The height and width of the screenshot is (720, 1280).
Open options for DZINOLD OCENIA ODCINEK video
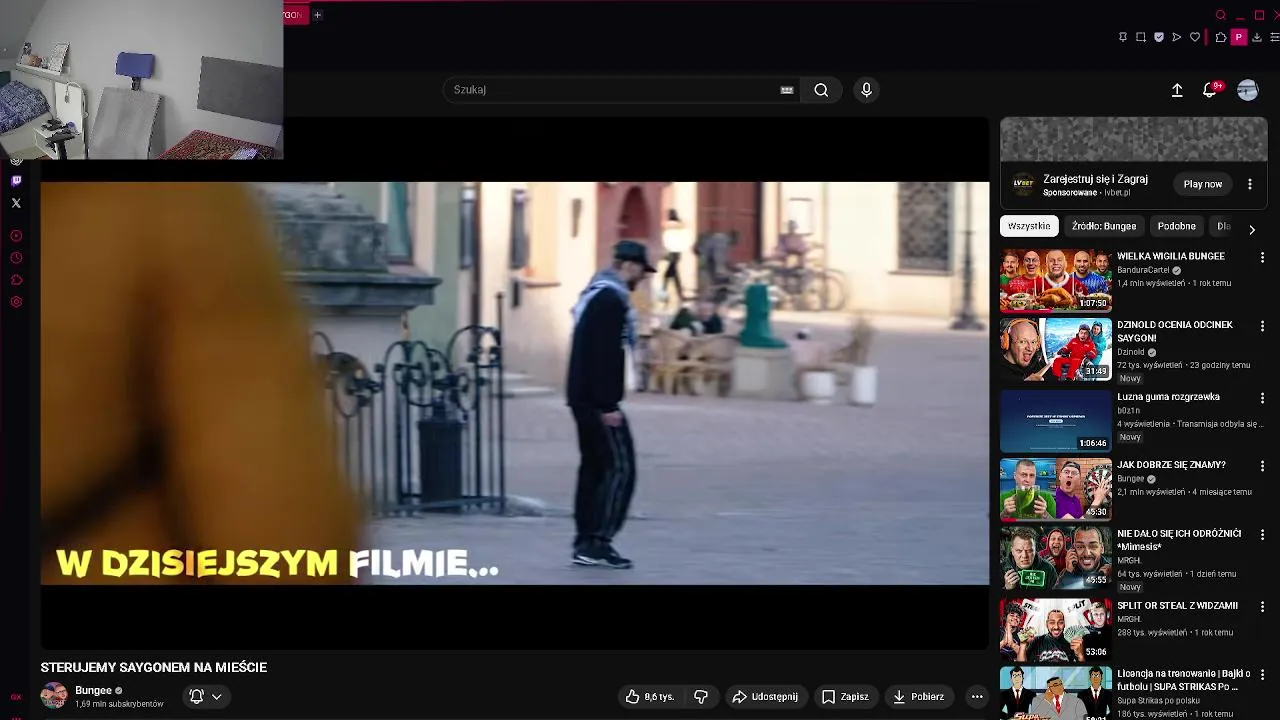tap(1262, 326)
